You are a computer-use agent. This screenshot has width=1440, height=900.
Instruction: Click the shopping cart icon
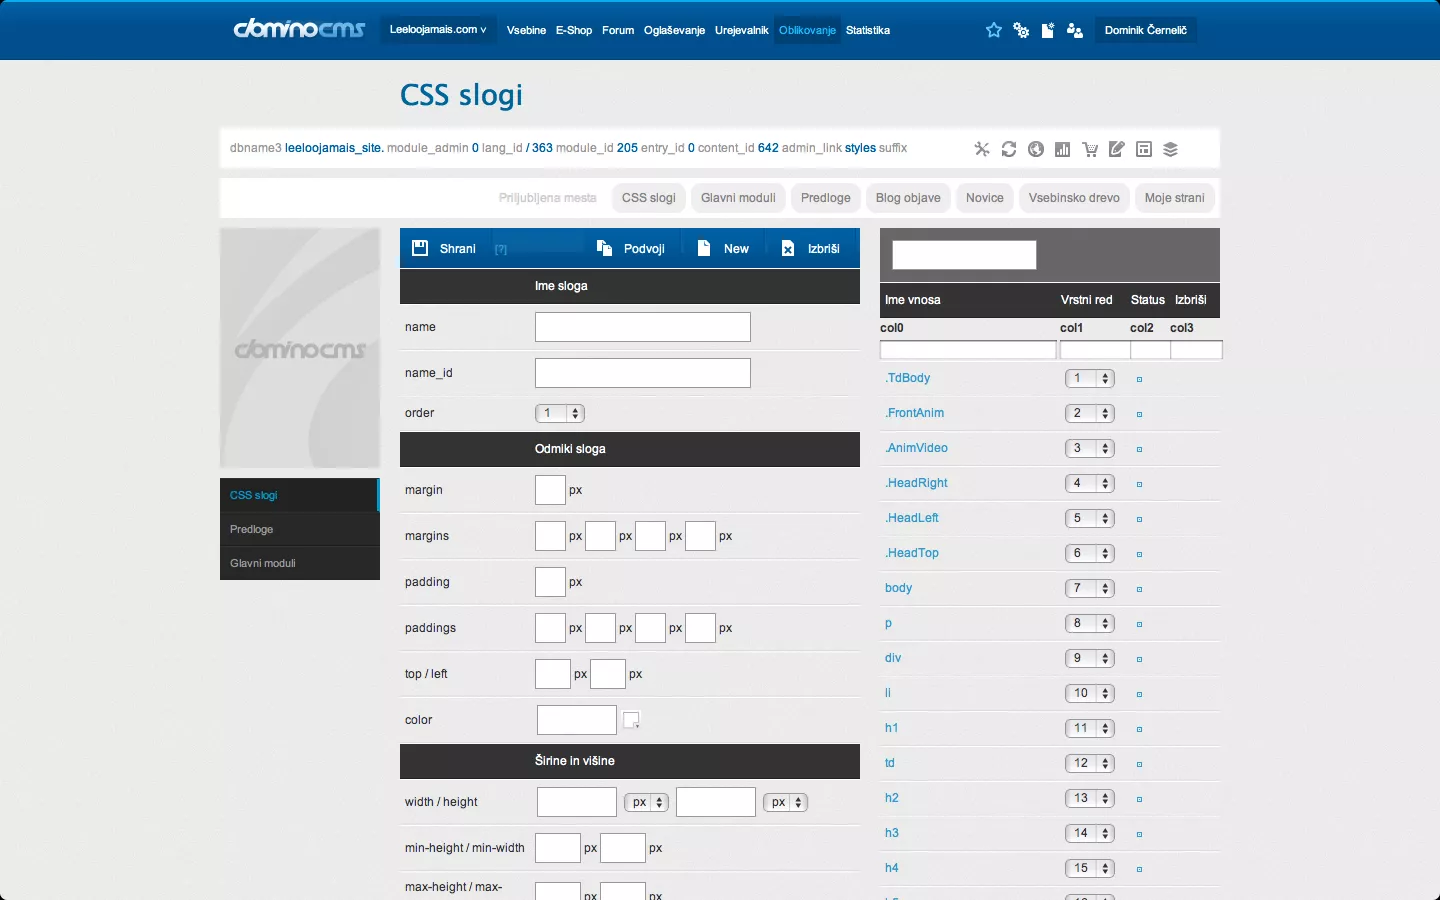point(1090,149)
